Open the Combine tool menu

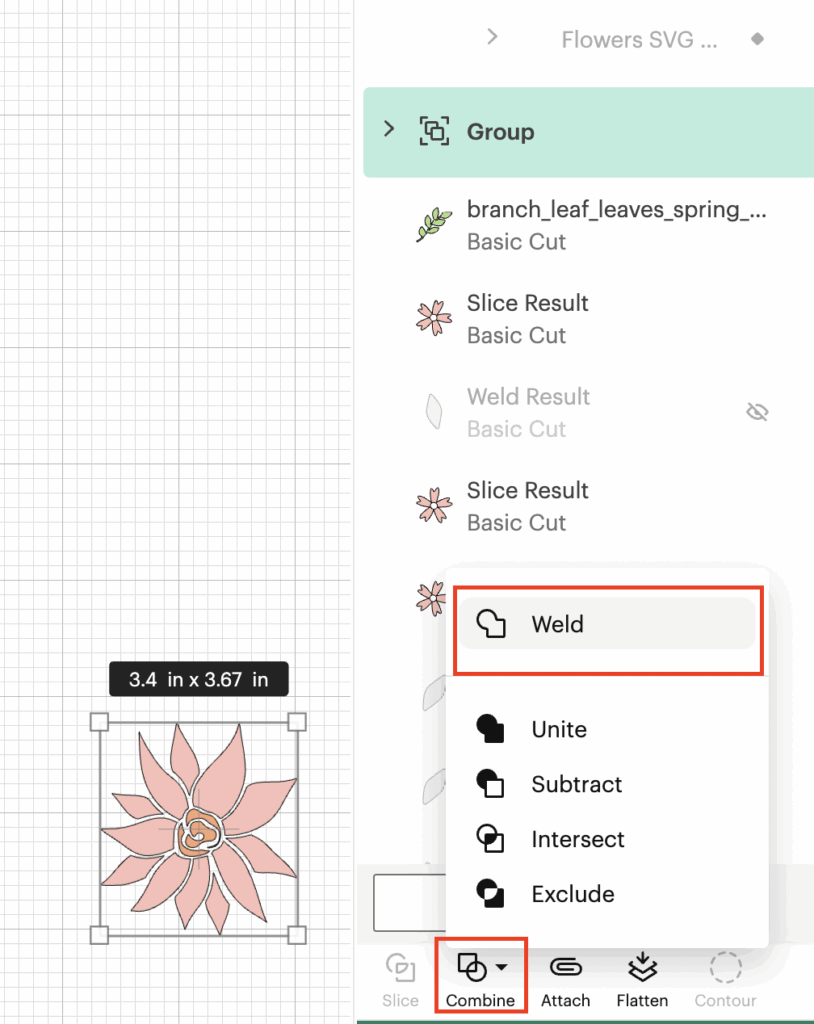[481, 969]
